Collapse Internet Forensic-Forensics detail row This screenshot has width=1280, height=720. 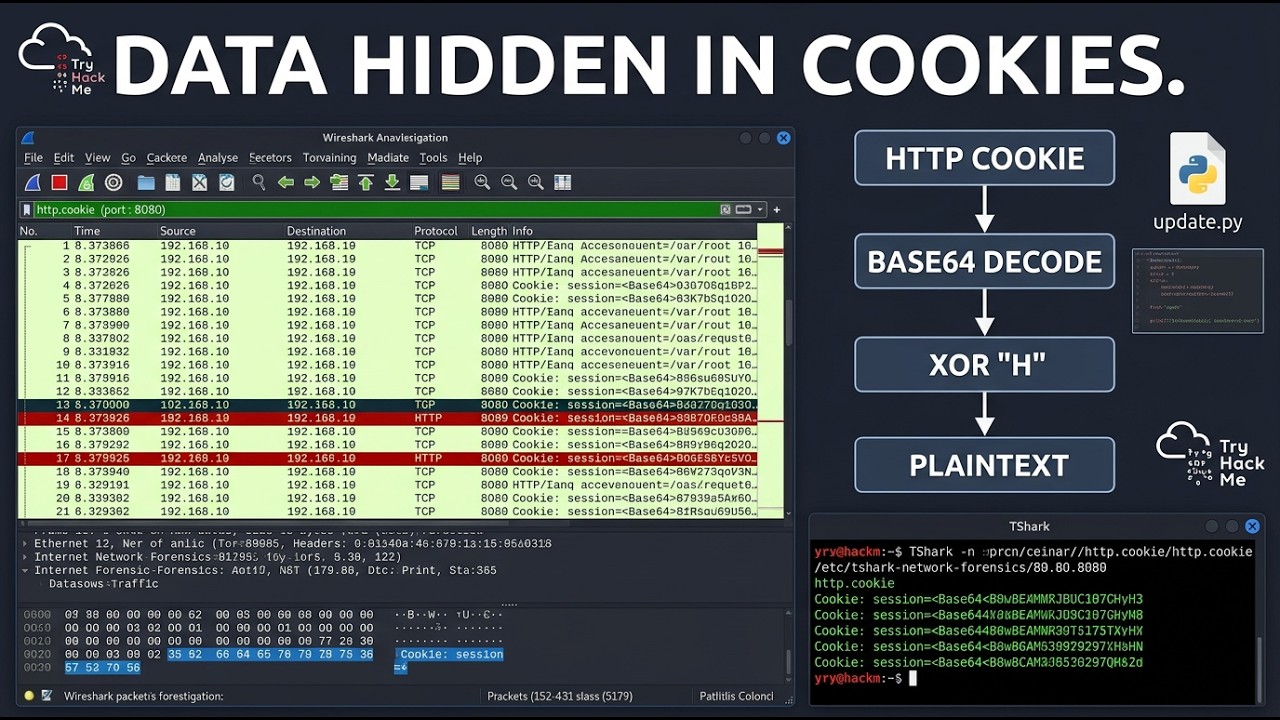coord(25,570)
